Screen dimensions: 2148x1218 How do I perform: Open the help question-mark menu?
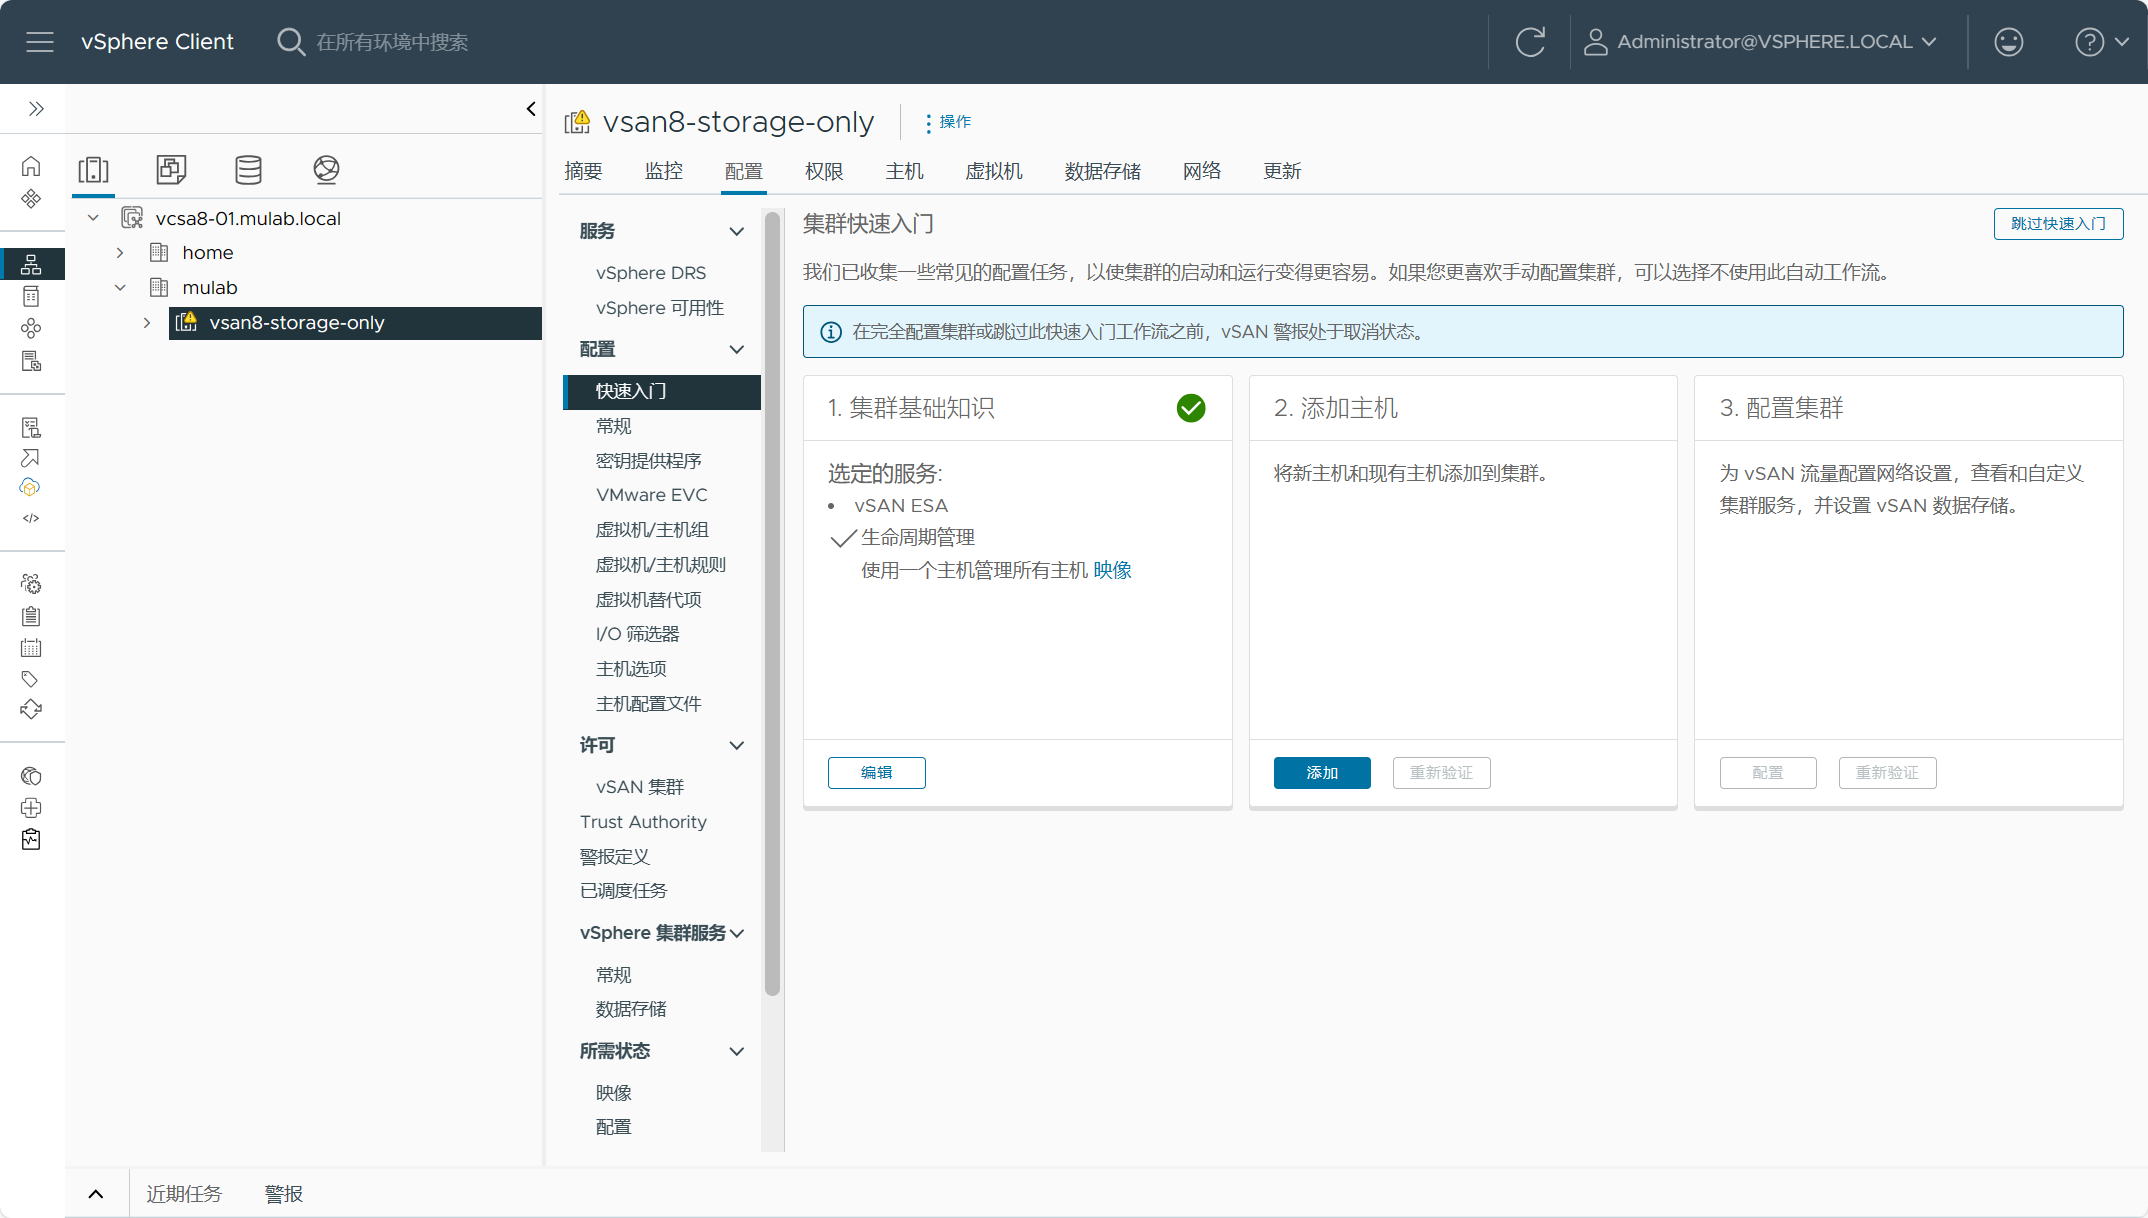pos(2102,42)
